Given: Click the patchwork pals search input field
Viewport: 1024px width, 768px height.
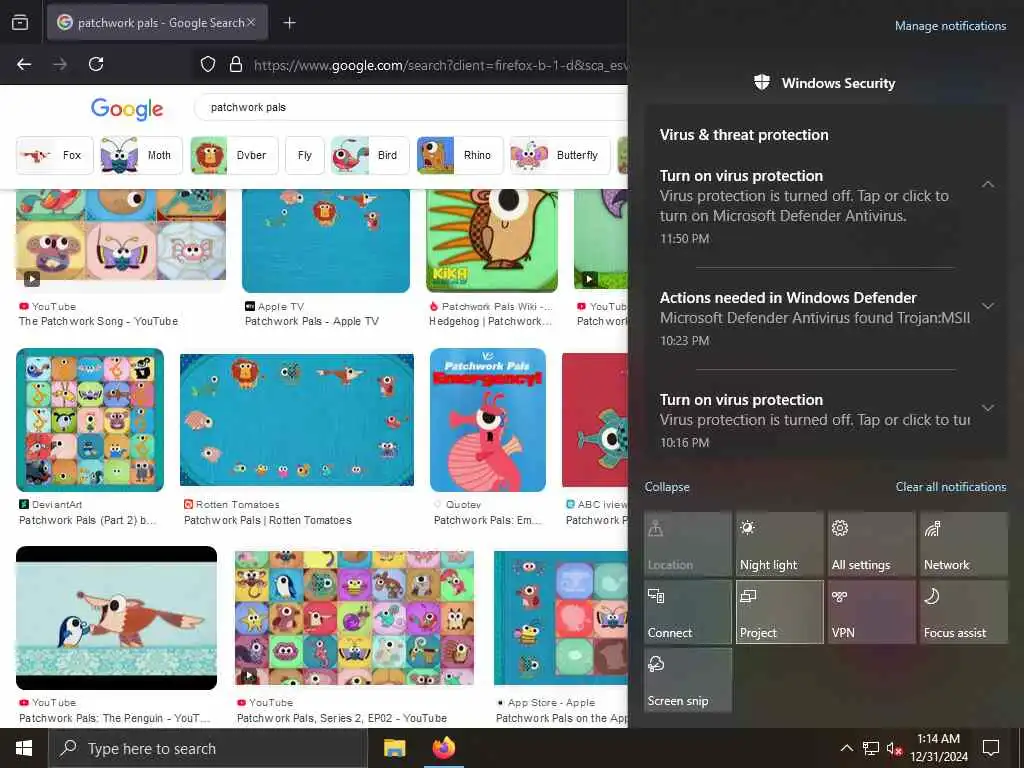Looking at the screenshot, I should click(411, 107).
